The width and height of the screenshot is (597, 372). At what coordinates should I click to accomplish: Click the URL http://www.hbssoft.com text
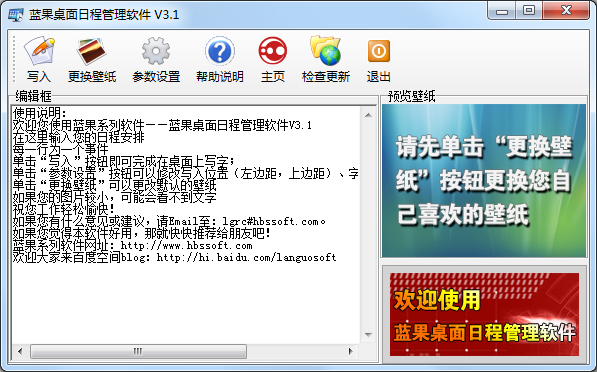[x=187, y=245]
